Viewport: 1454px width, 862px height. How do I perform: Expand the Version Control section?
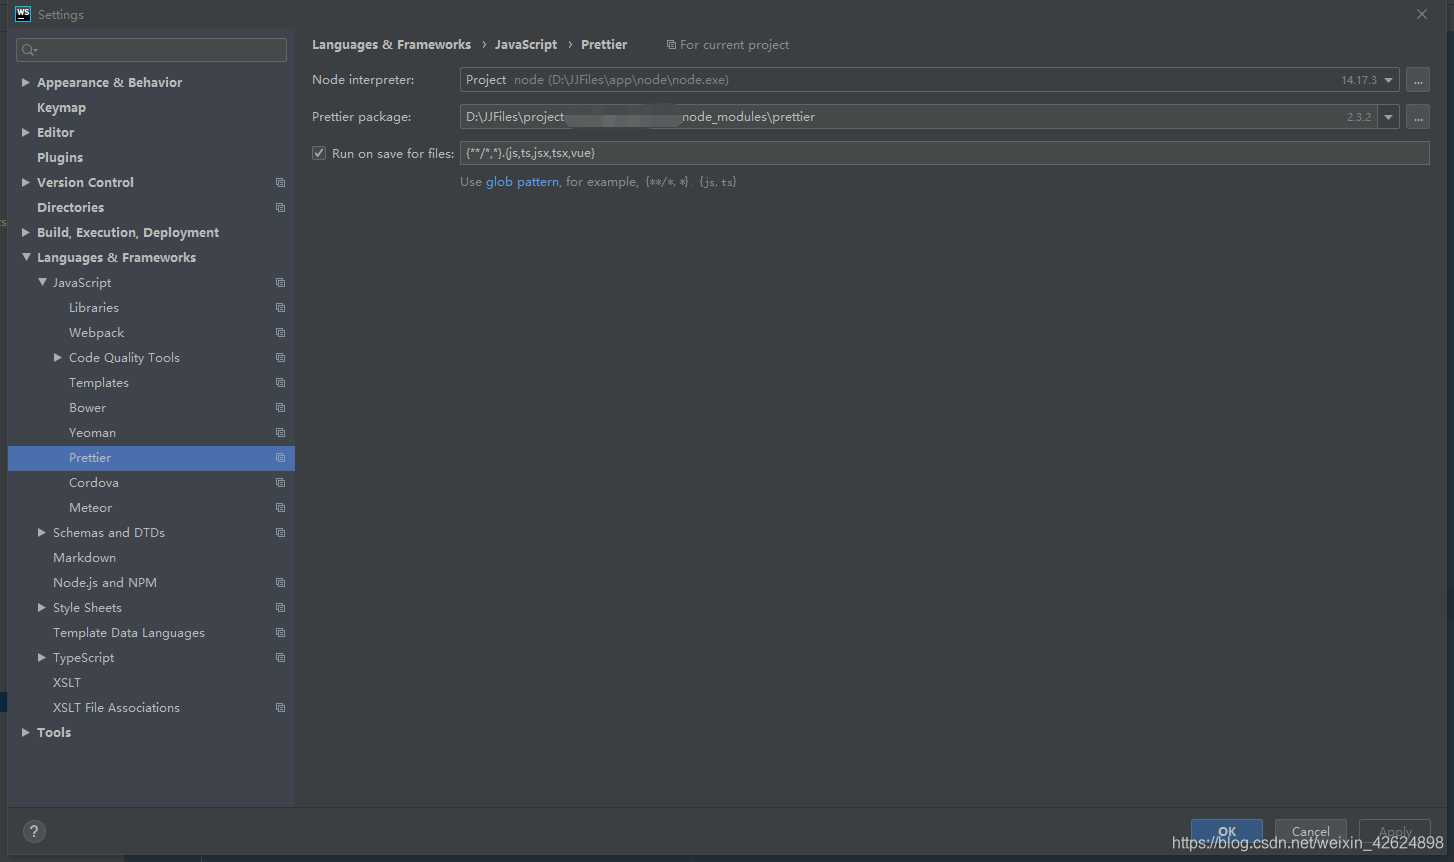coord(26,182)
